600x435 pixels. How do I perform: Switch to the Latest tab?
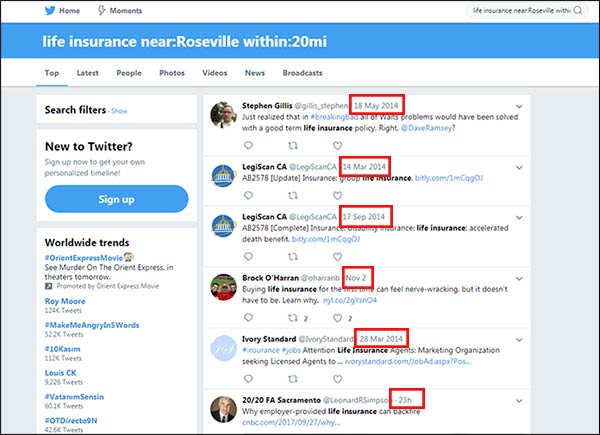coord(88,73)
